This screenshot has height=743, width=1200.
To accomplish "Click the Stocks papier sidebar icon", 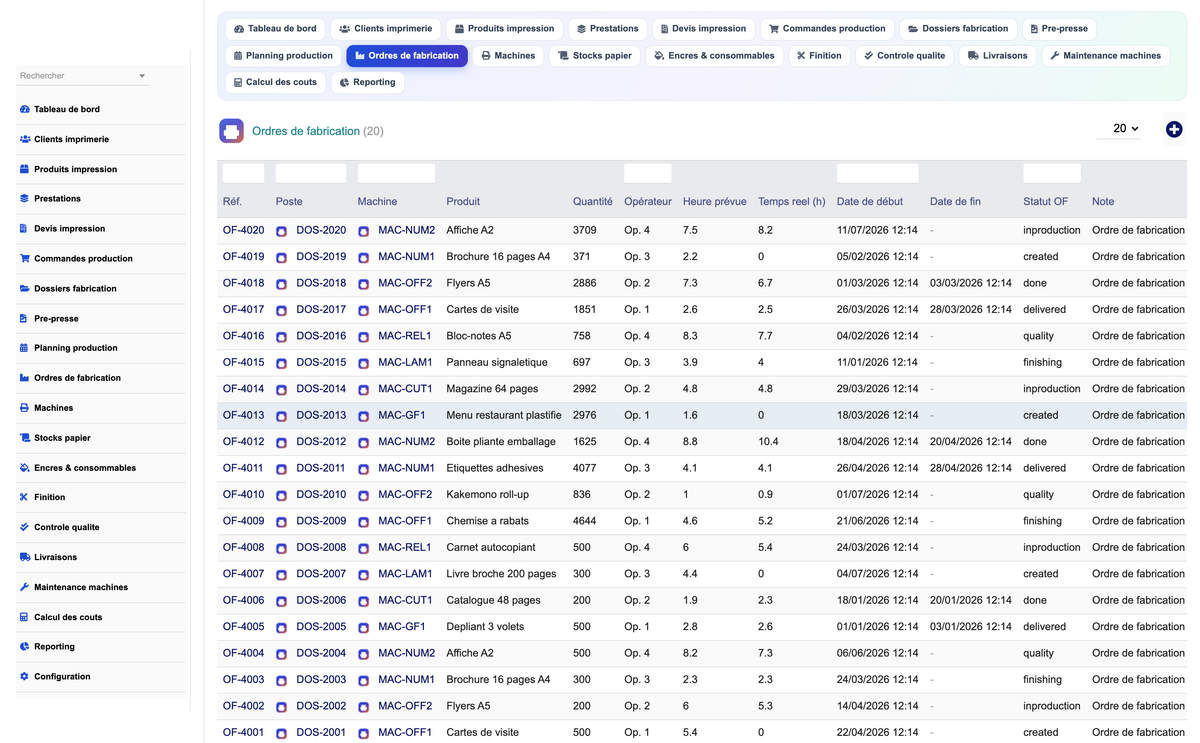I will coord(25,438).
